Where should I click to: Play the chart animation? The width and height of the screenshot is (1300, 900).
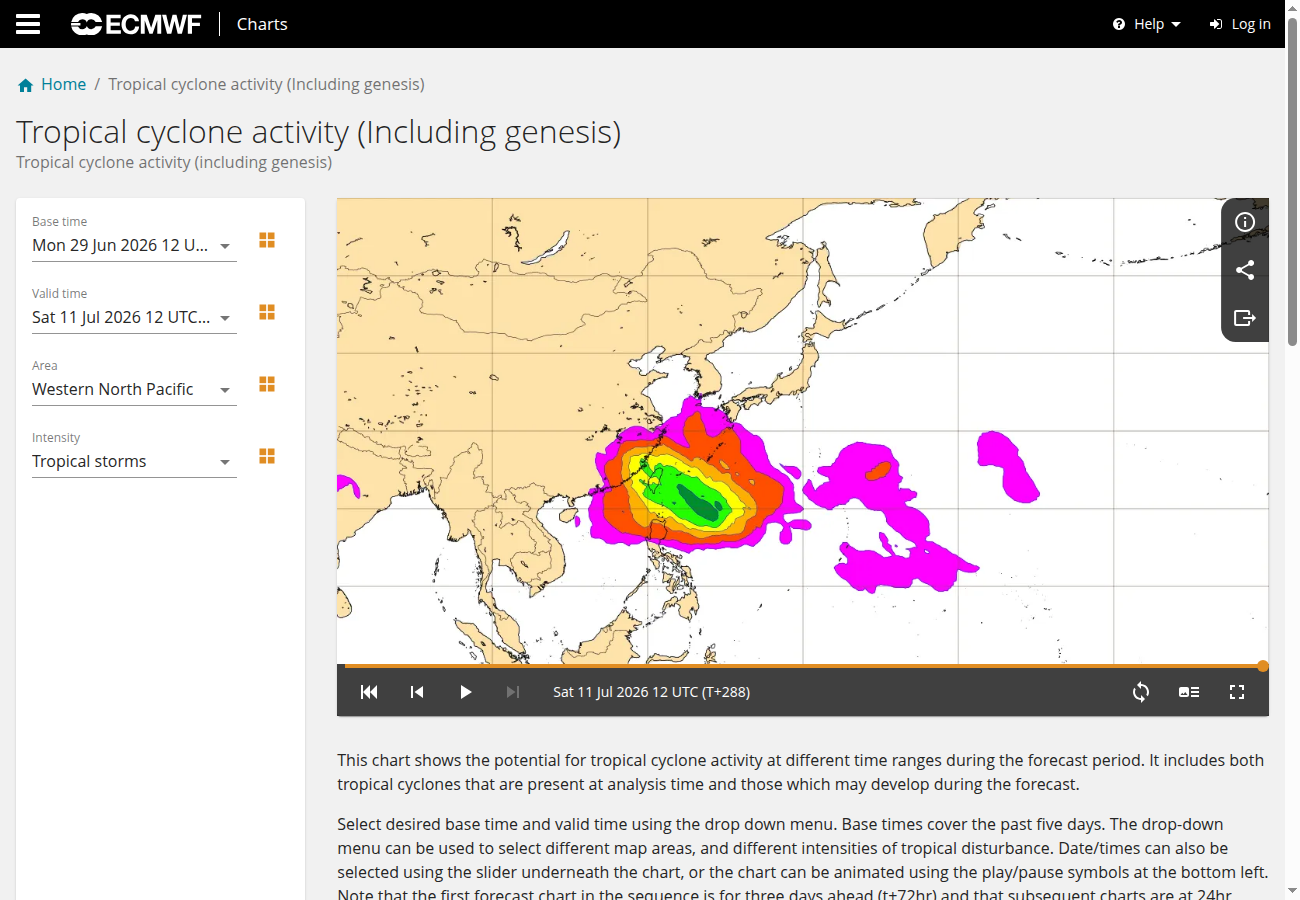click(465, 692)
